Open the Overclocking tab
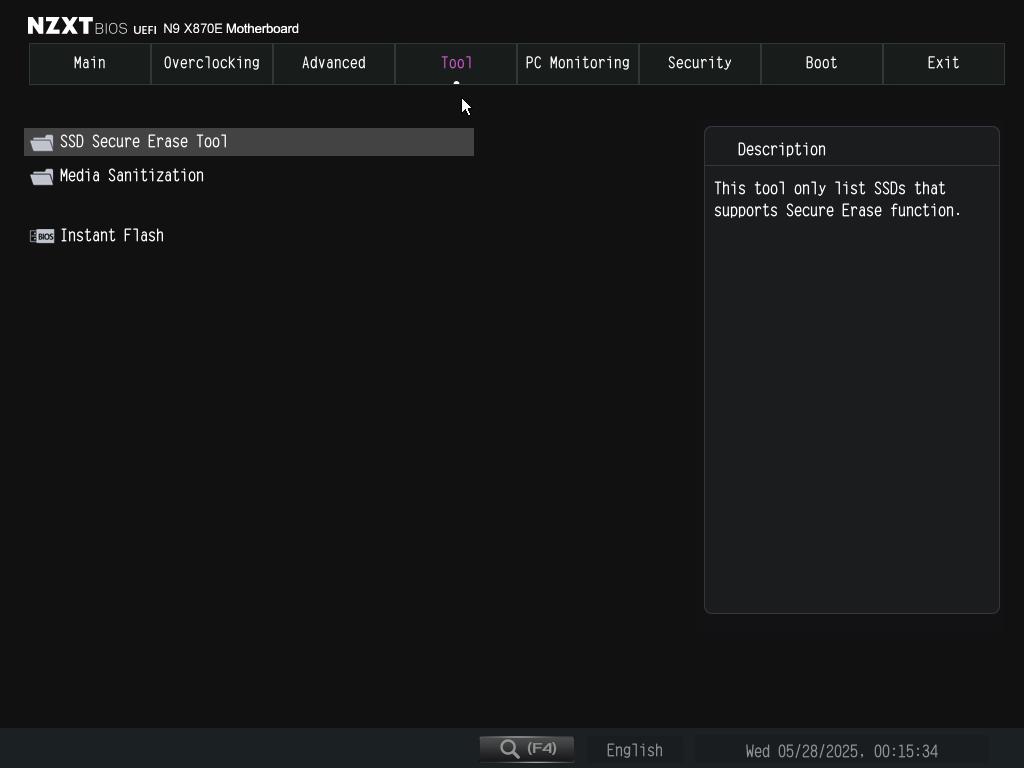 tap(212, 63)
